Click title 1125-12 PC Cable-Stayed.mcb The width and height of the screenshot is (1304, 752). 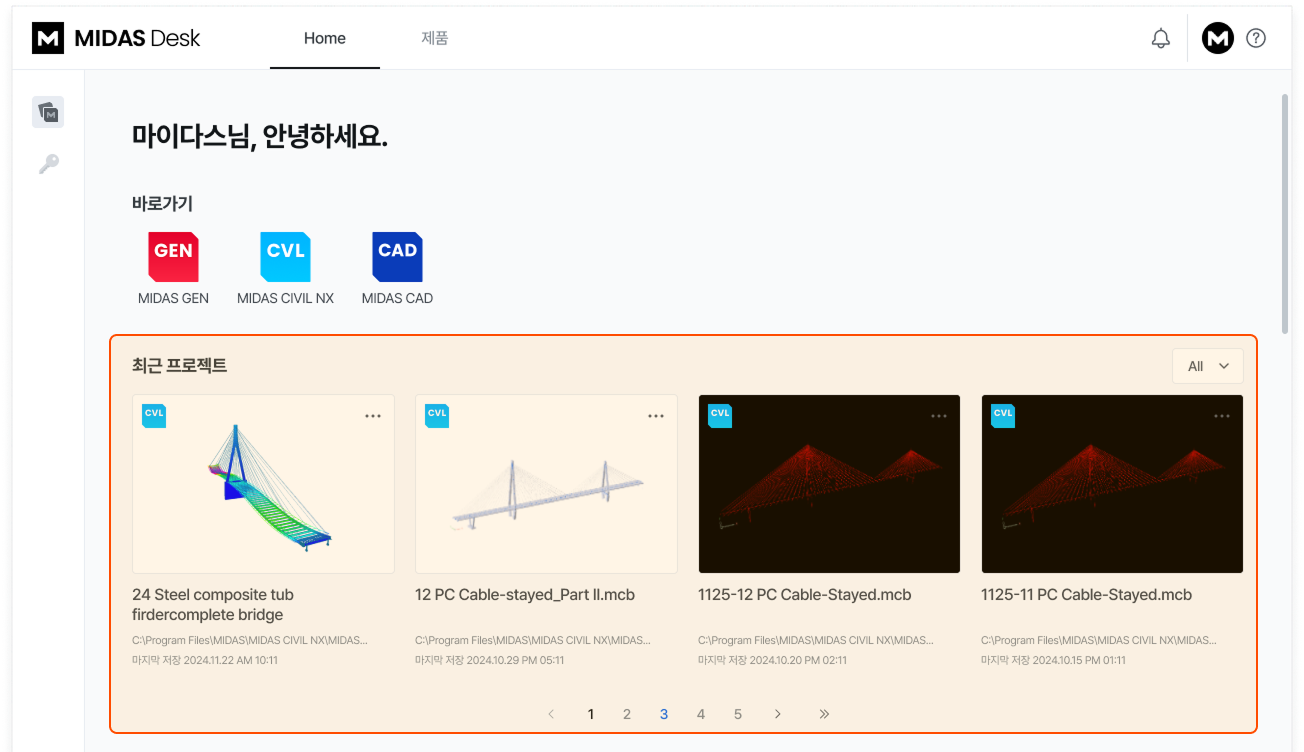pos(805,594)
